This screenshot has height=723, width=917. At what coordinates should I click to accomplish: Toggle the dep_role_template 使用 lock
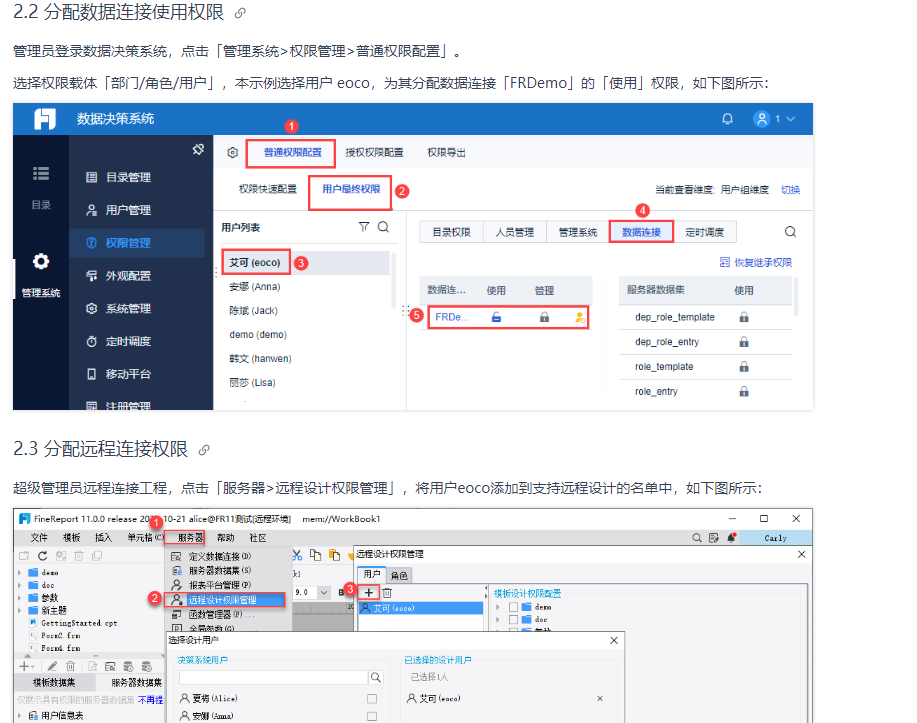(x=744, y=317)
